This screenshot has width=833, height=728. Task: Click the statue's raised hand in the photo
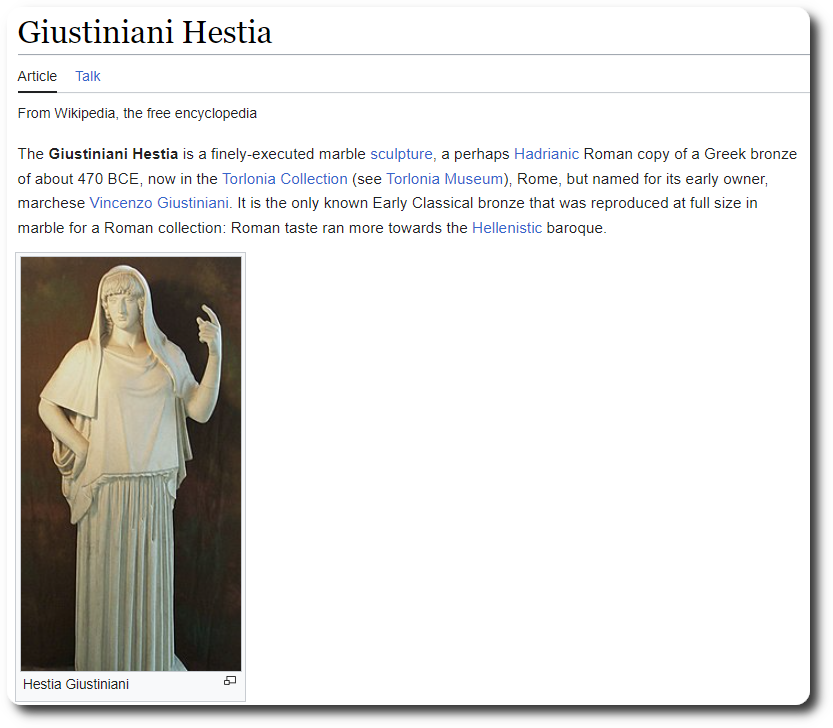209,325
